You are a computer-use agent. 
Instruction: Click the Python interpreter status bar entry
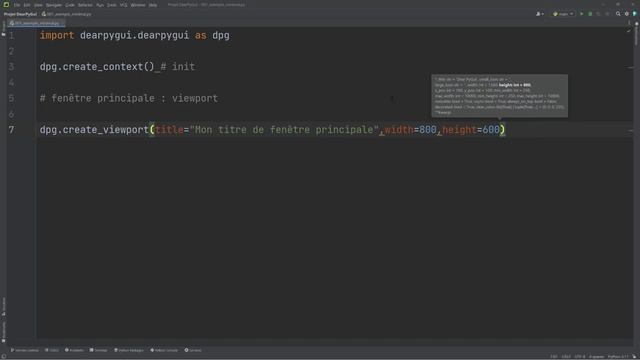(619, 357)
